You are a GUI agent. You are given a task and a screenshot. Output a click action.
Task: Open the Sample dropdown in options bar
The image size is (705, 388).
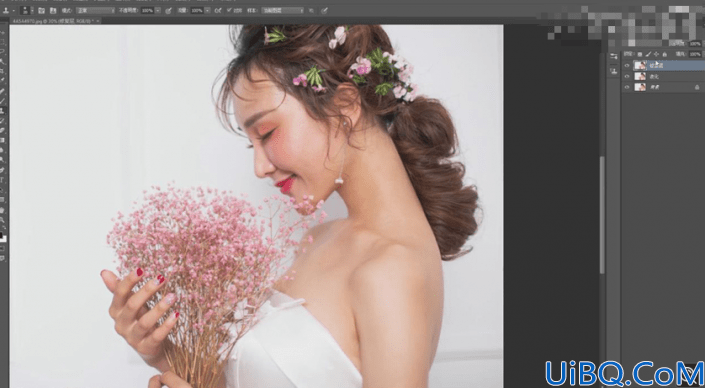click(x=282, y=10)
